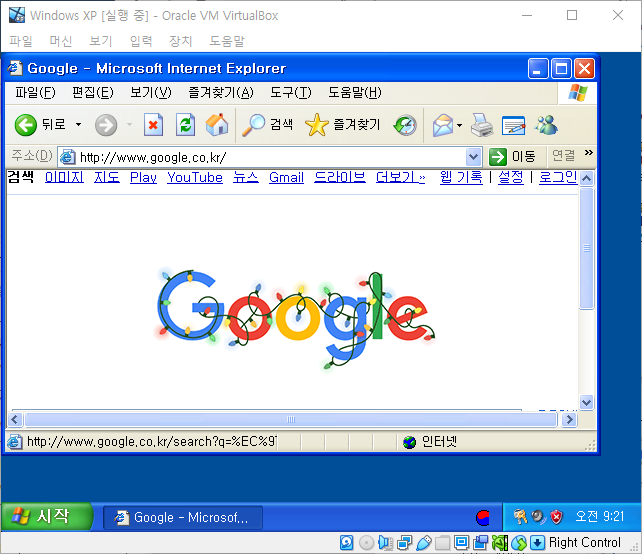
Task: Click the red security shield tray icon
Action: click(556, 517)
